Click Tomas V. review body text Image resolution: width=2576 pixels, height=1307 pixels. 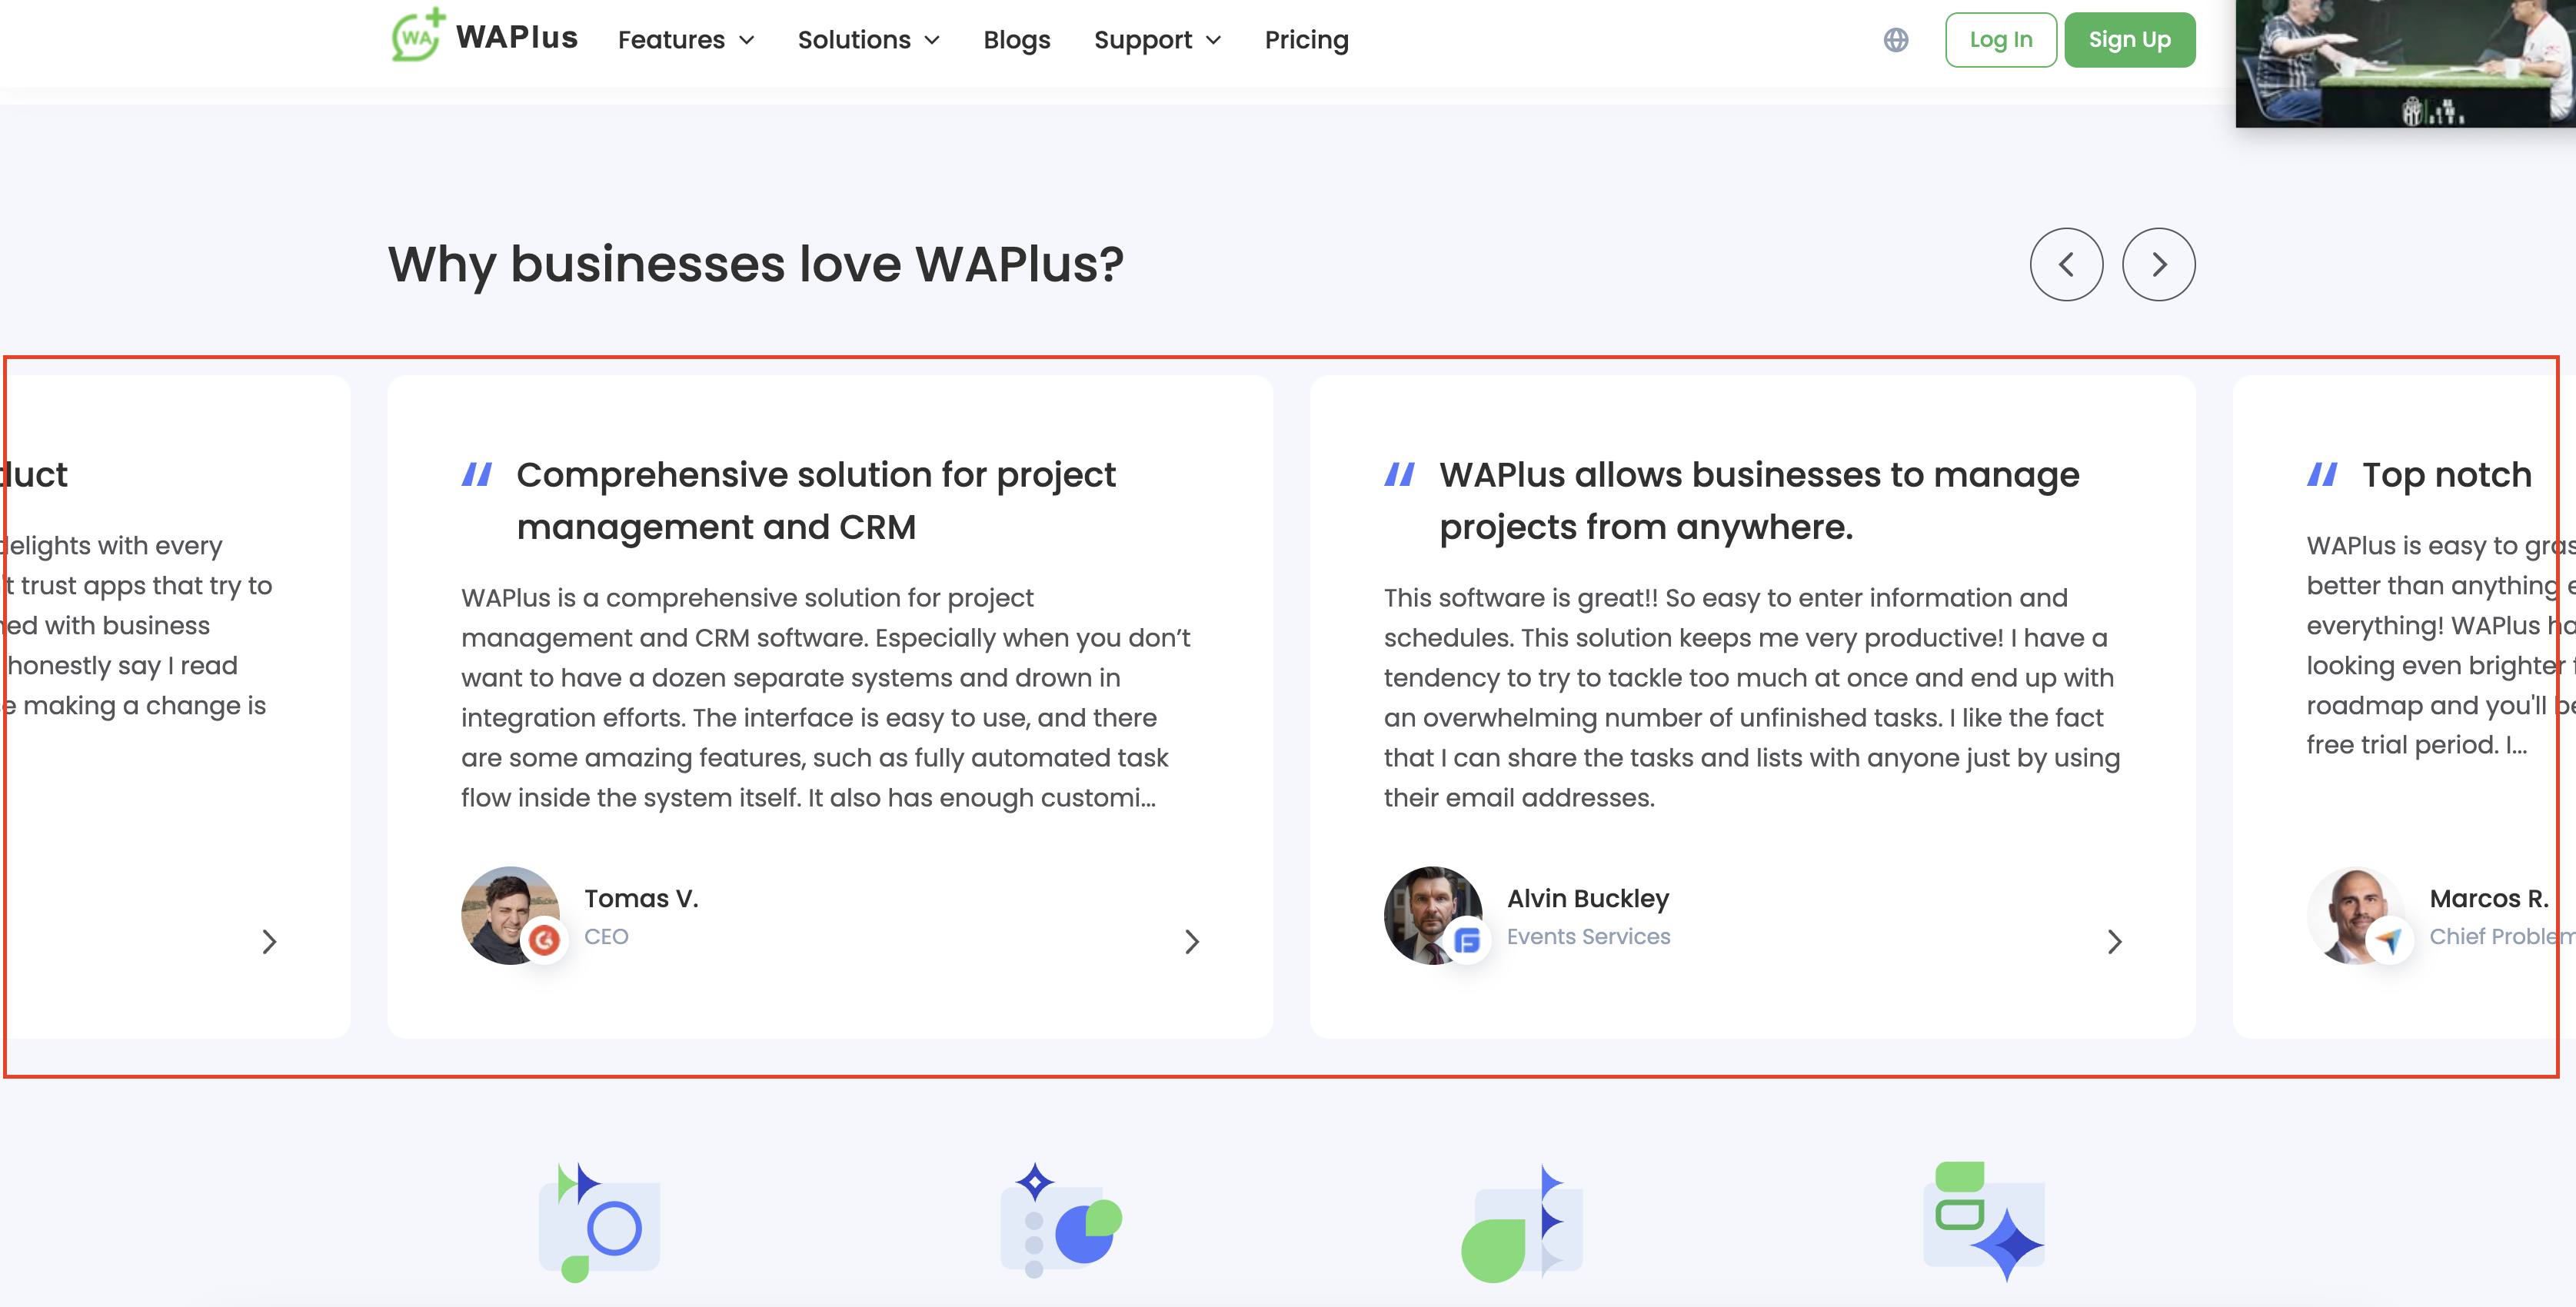click(825, 697)
